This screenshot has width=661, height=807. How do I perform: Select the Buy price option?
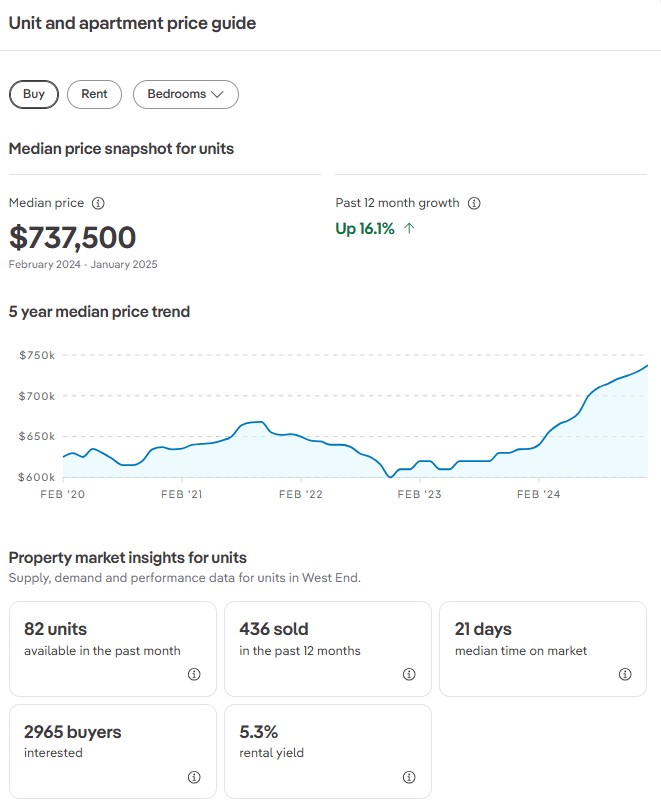[34, 94]
